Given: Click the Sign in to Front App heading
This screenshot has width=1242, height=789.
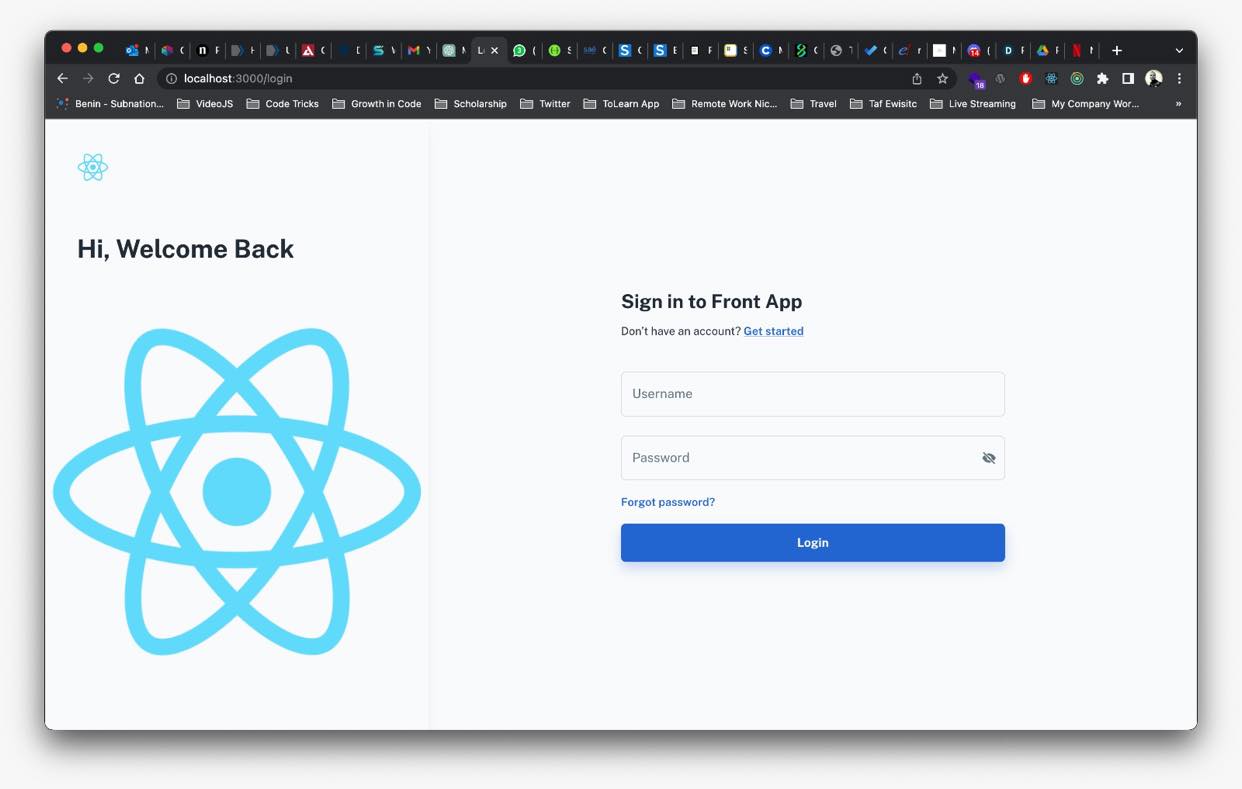Looking at the screenshot, I should tap(711, 302).
